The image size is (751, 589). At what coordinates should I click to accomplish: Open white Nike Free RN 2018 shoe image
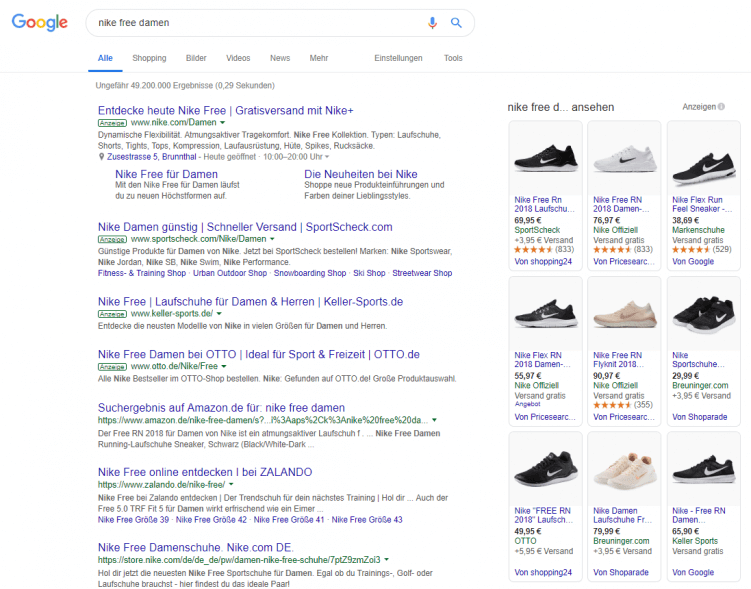pyautogui.click(x=624, y=159)
